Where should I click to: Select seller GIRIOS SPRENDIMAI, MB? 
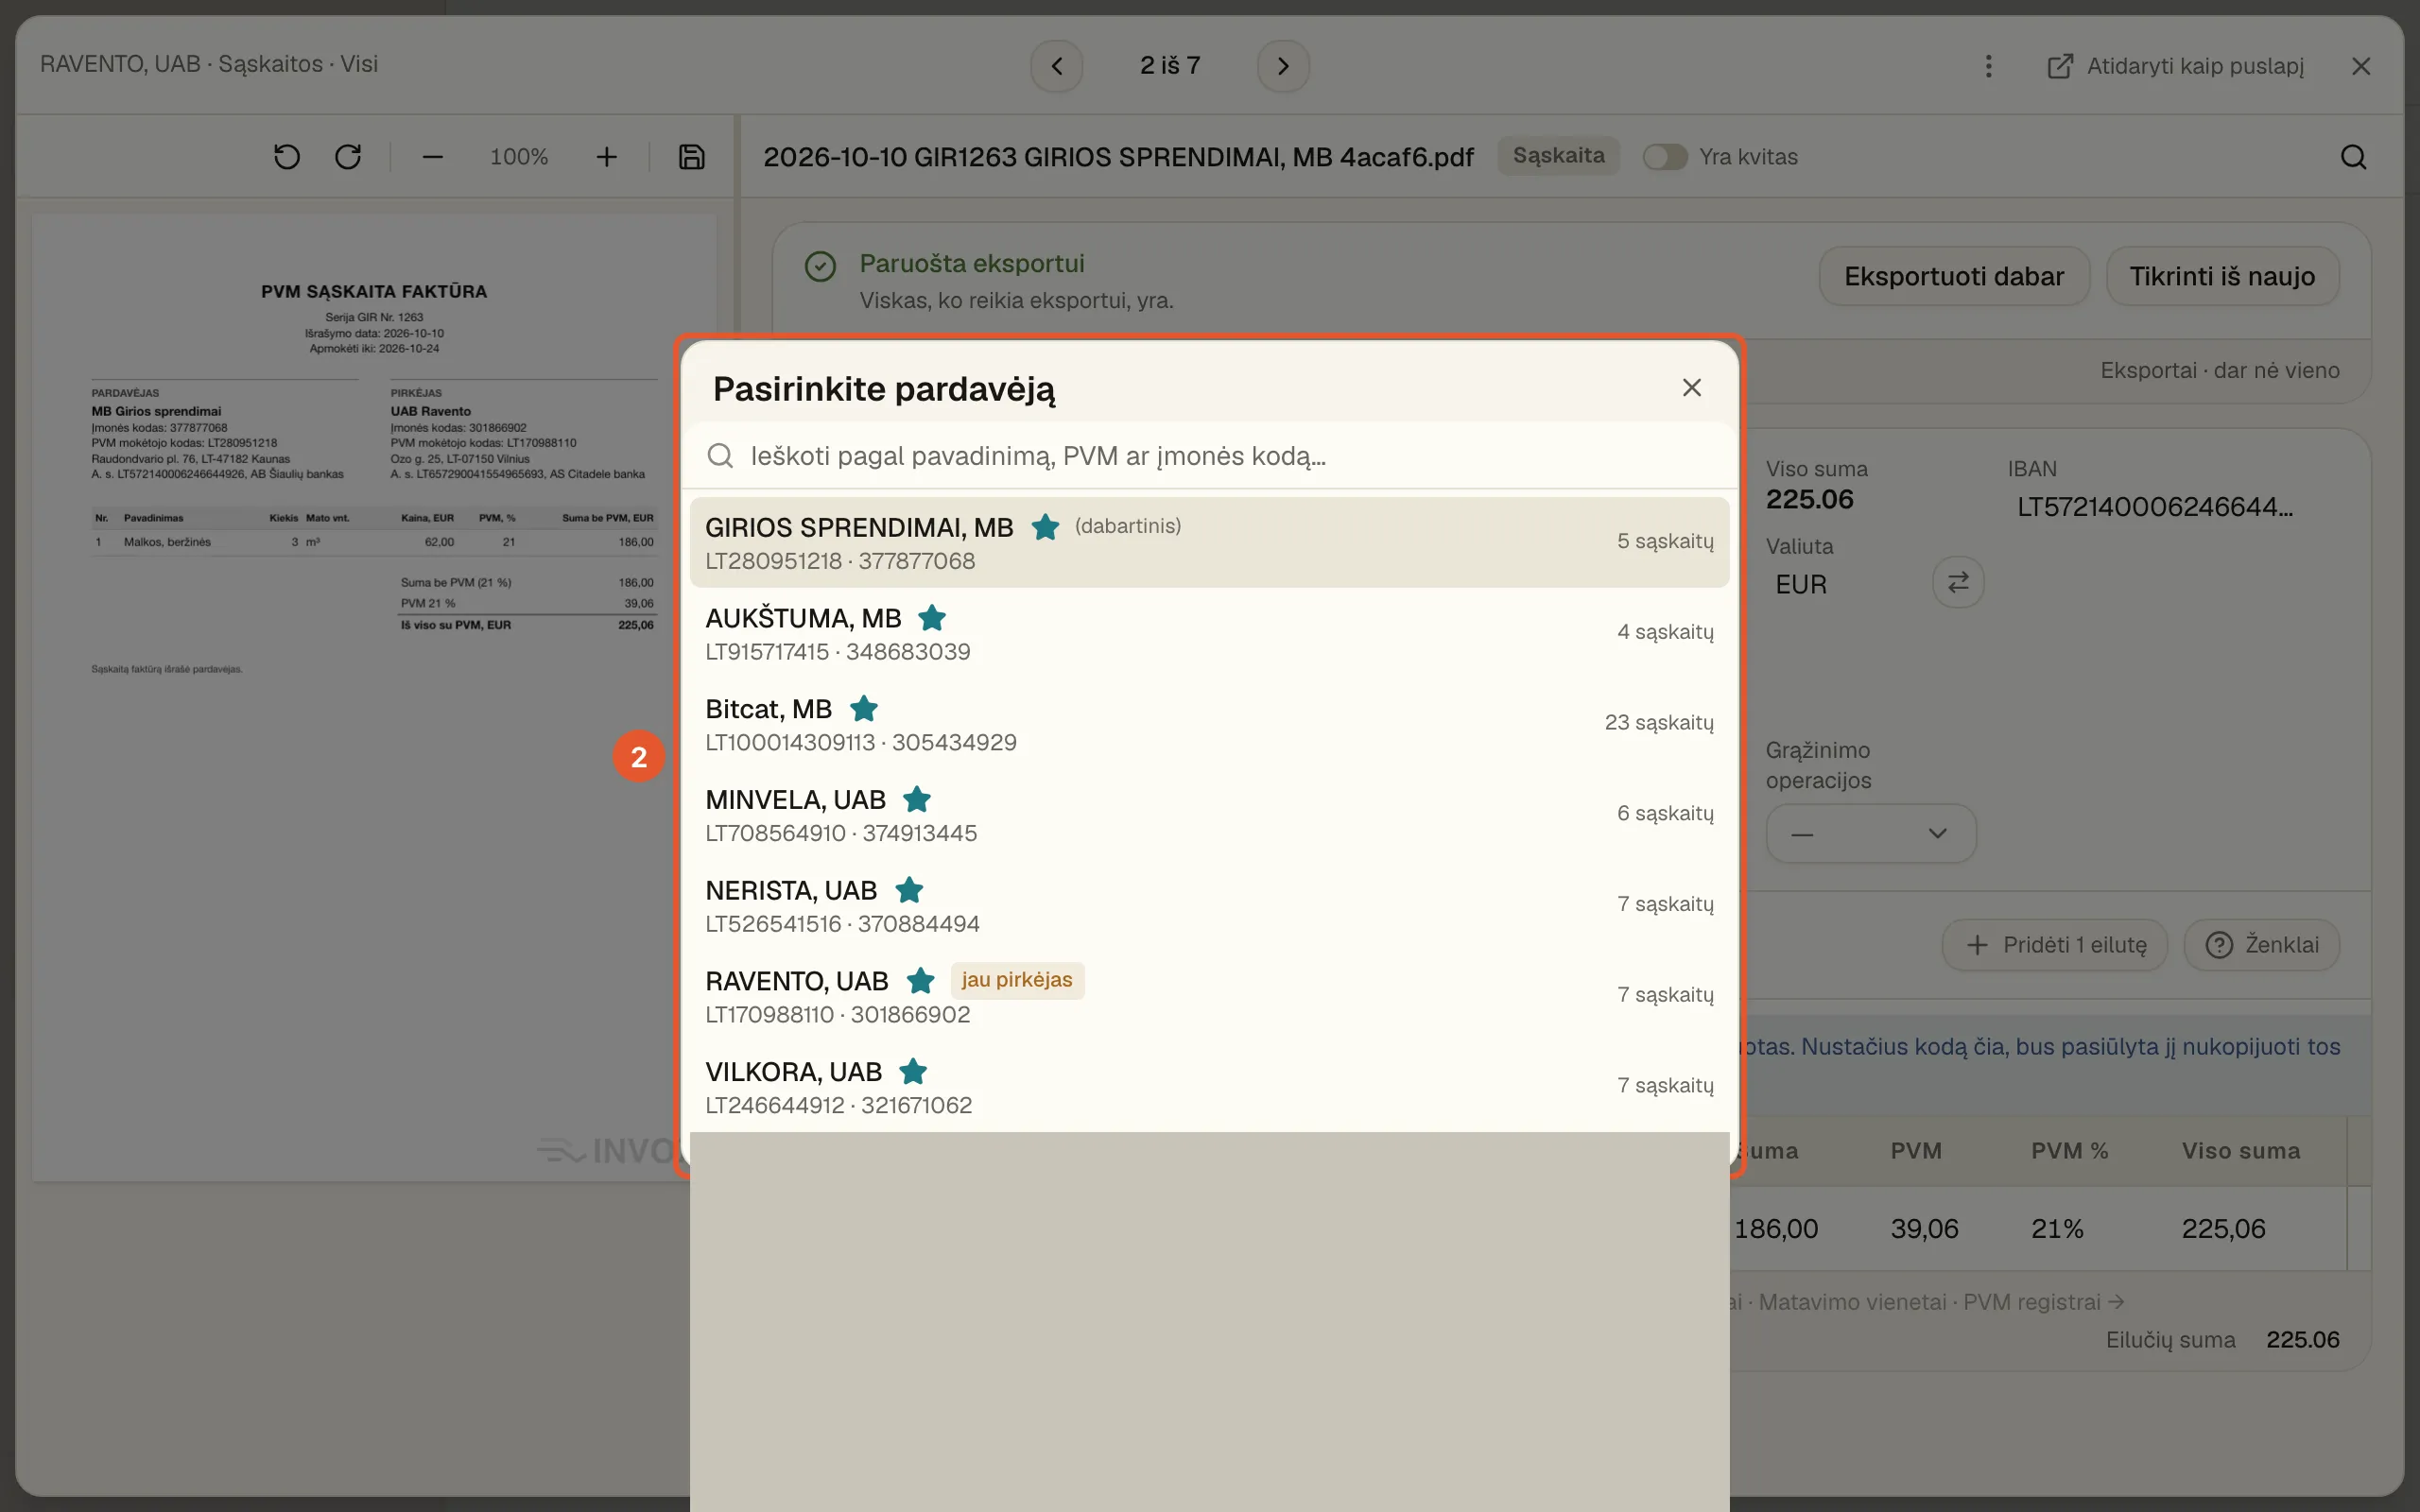(1209, 542)
